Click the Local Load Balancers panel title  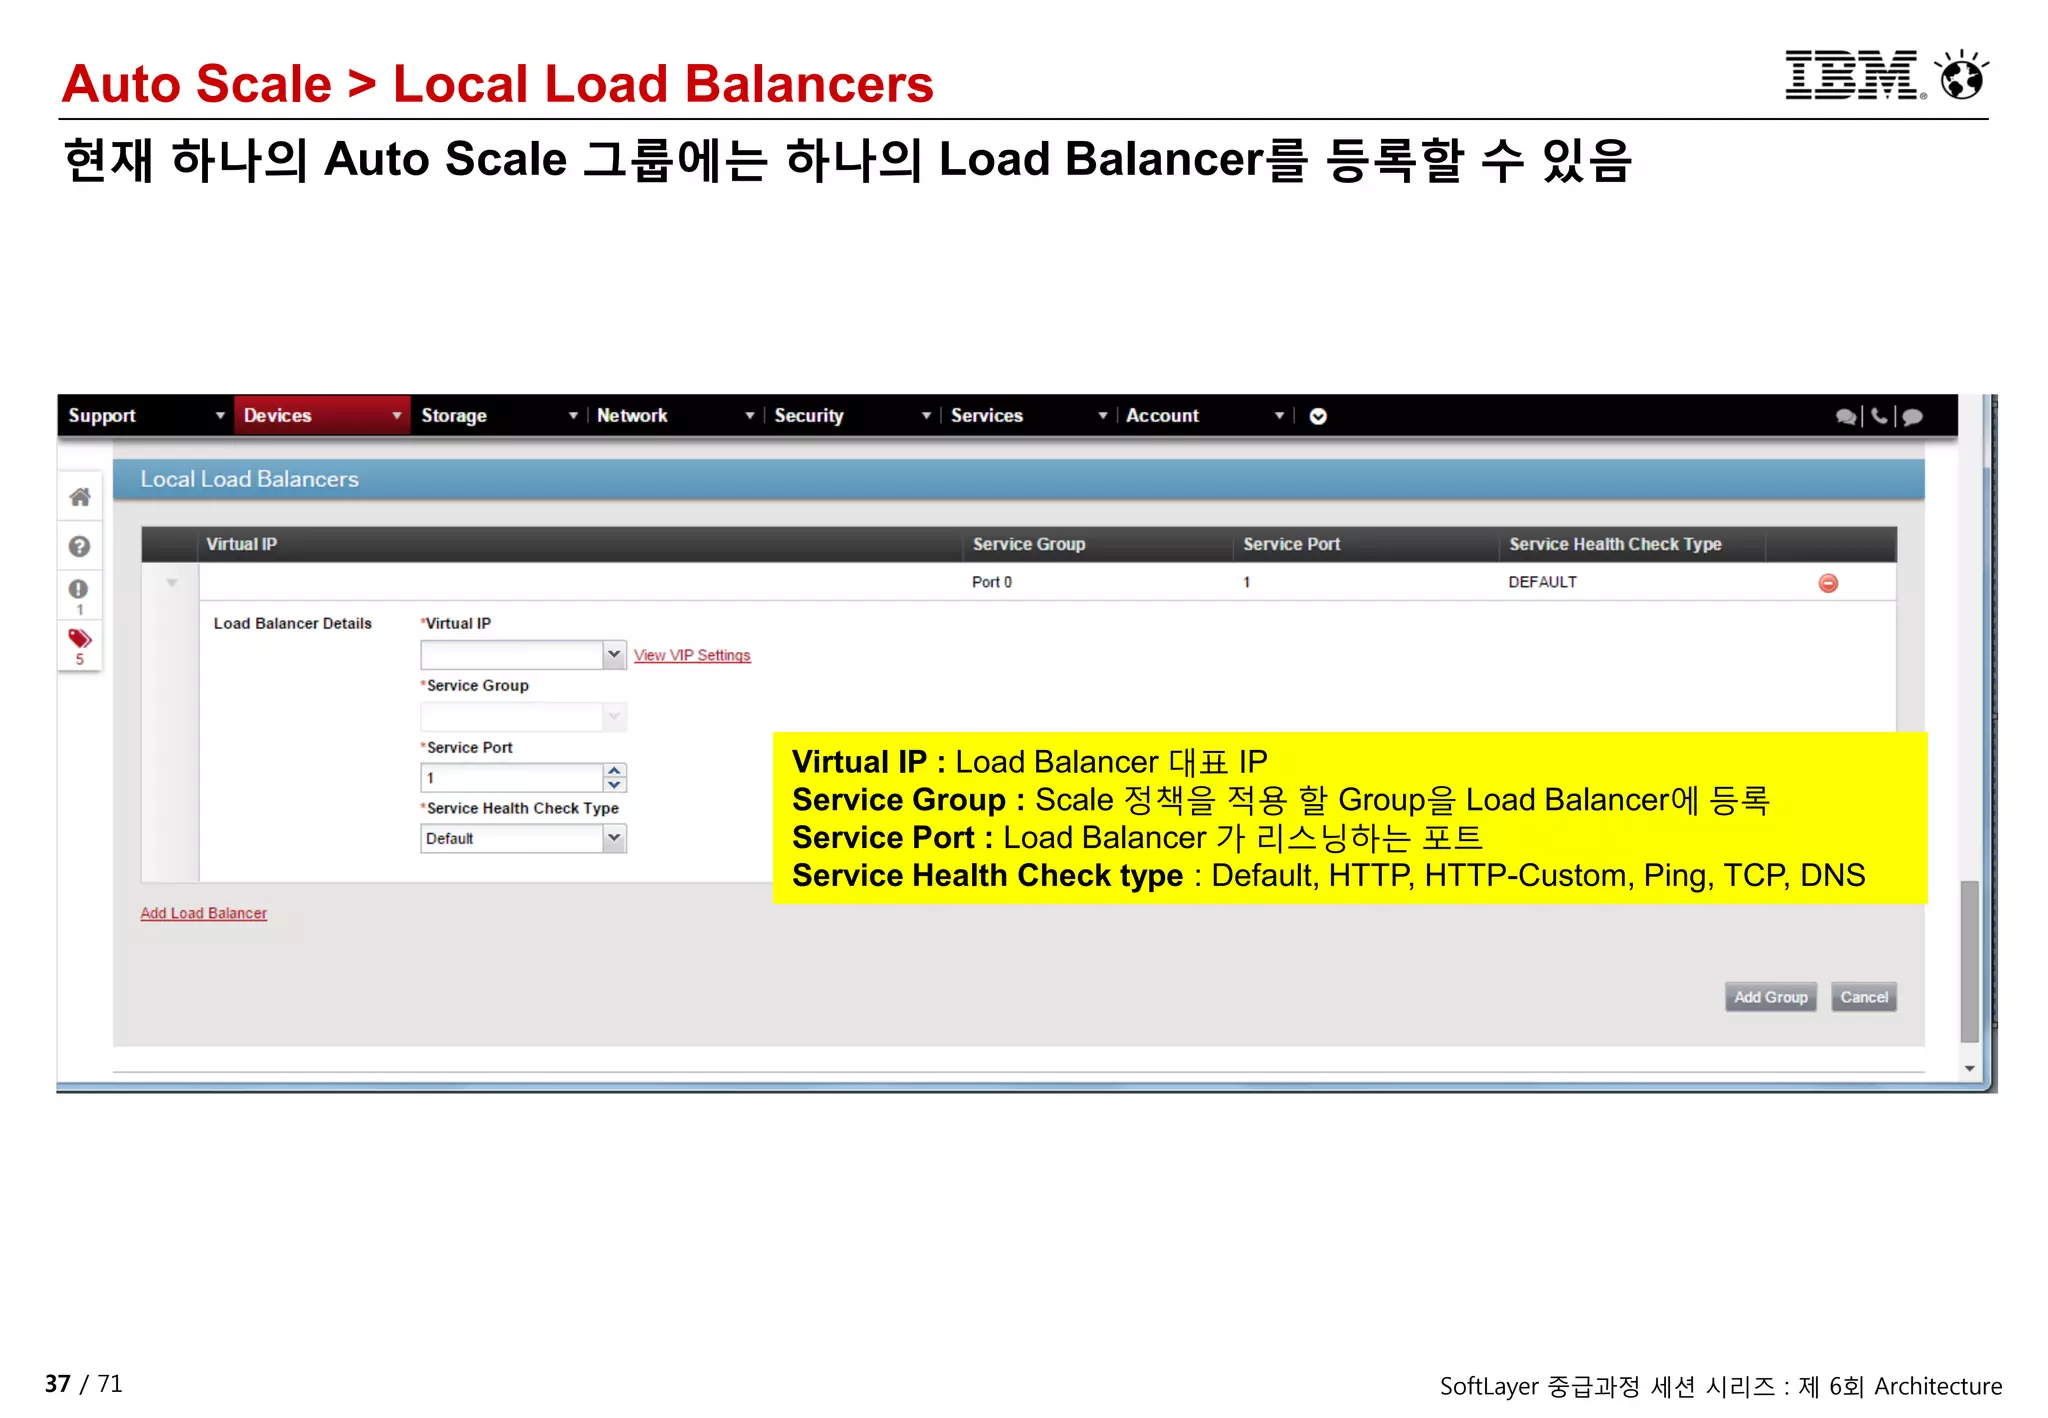[x=249, y=479]
